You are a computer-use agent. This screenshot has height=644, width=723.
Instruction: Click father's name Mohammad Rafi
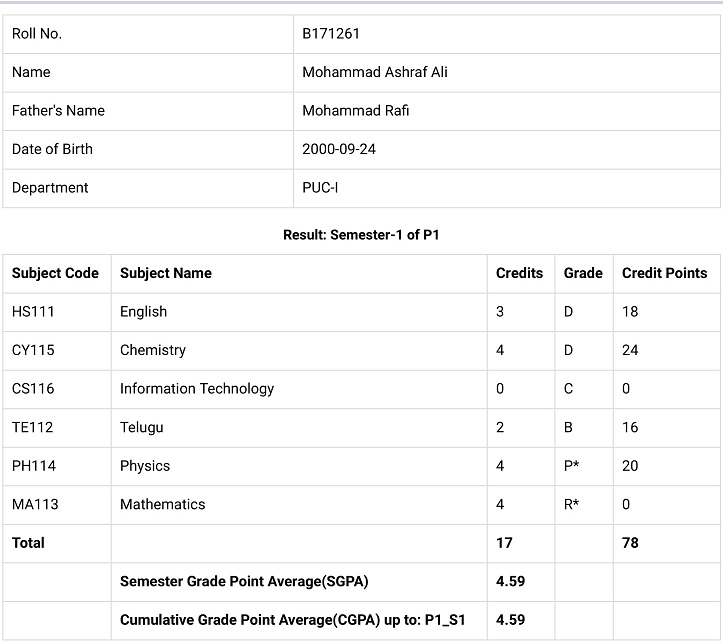point(355,111)
